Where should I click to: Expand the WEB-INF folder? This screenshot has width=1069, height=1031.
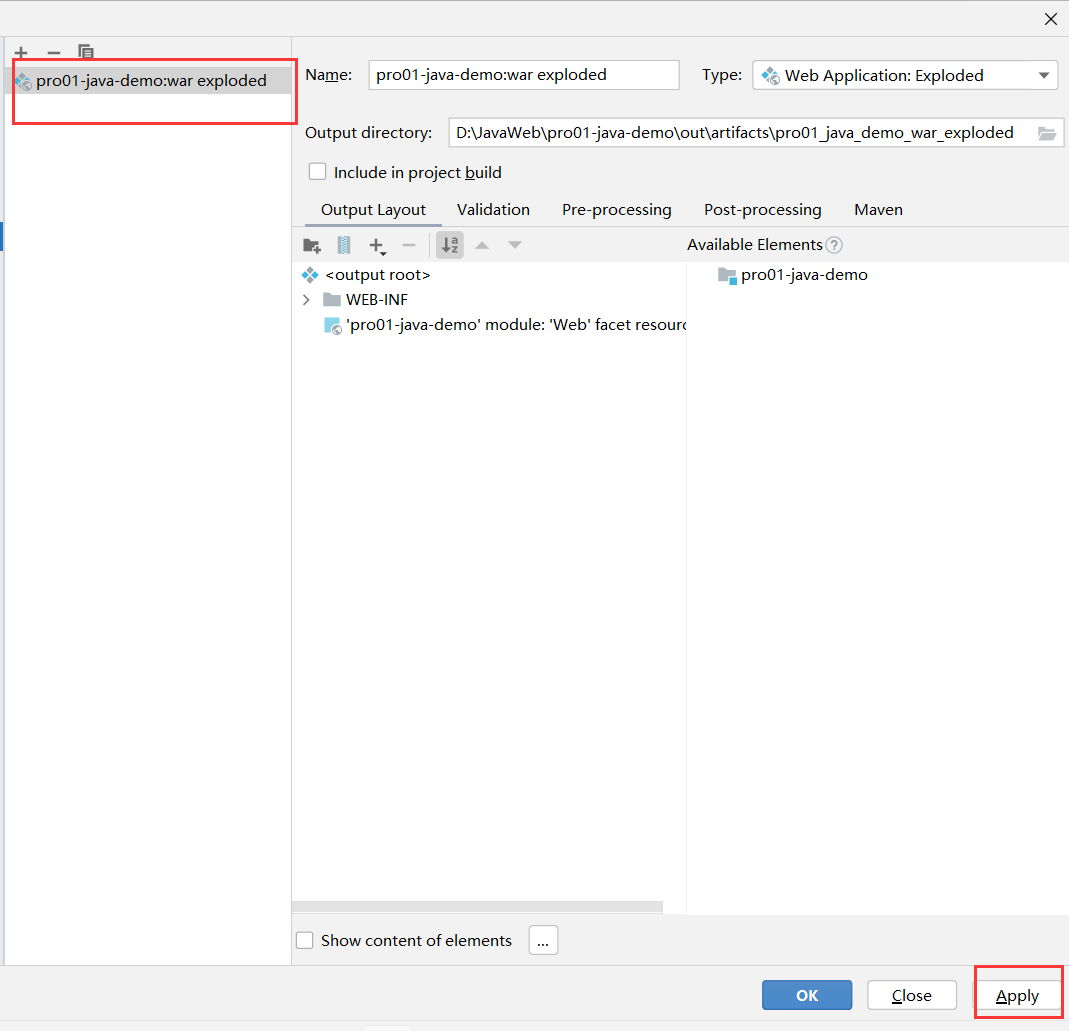306,300
